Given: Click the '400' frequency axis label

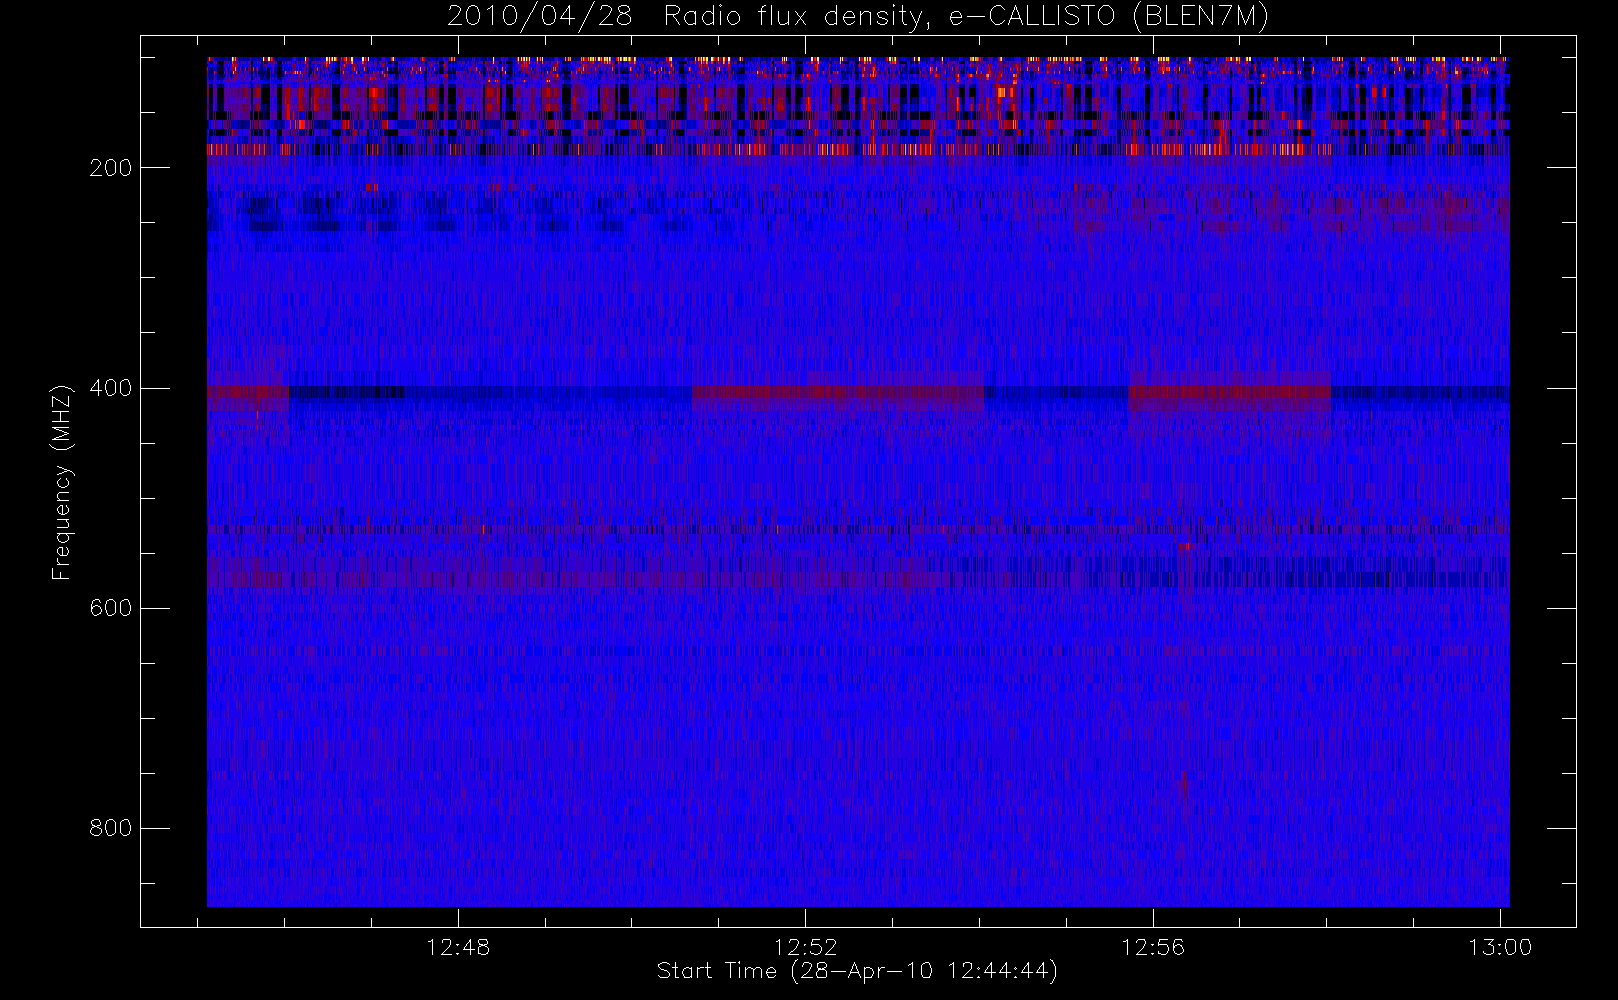Looking at the screenshot, I should coord(111,388).
